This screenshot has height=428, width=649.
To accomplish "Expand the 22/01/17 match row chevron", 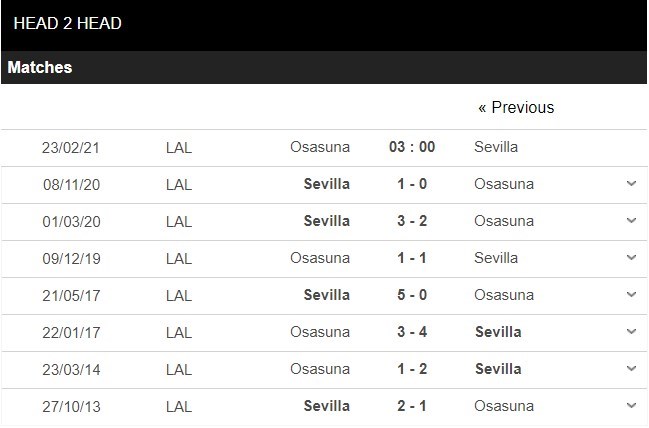I will tap(631, 332).
